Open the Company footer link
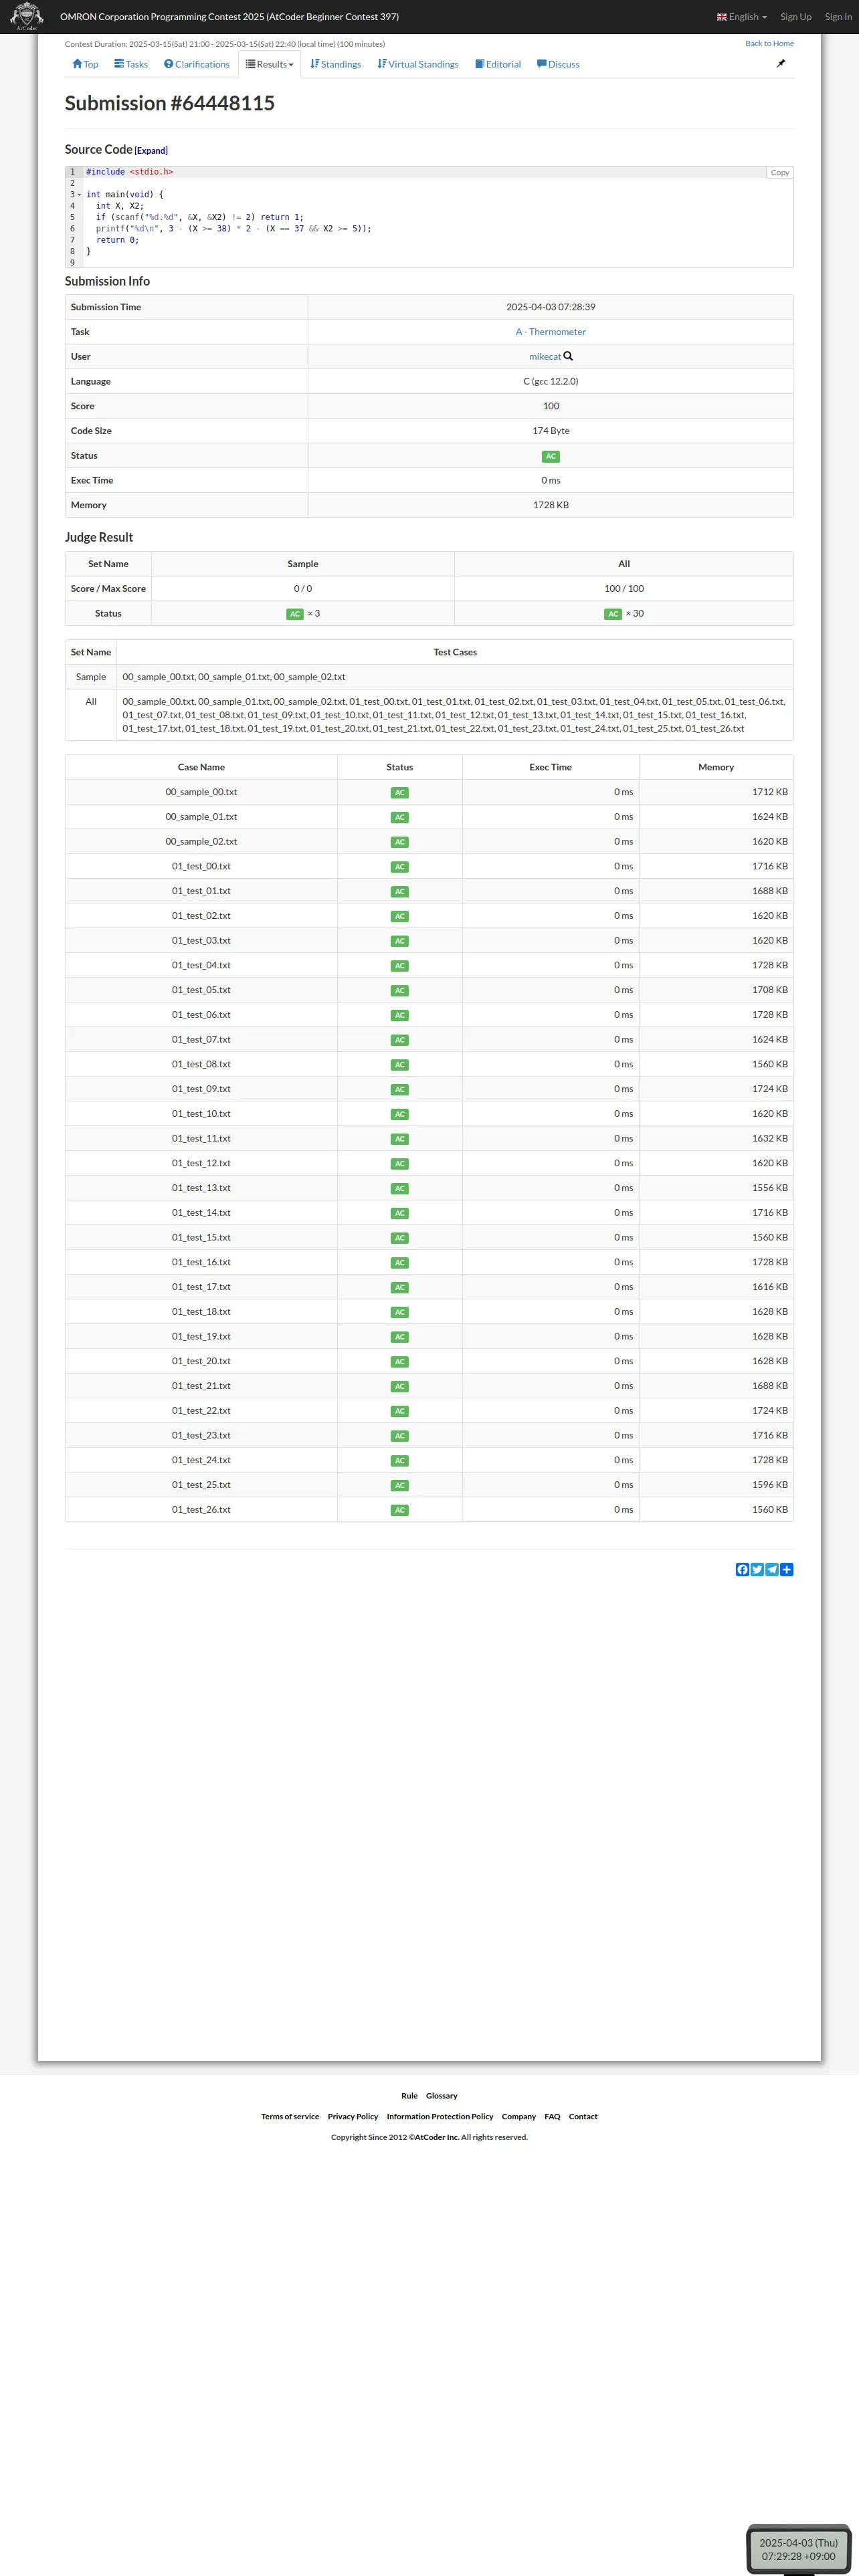 tap(519, 2117)
